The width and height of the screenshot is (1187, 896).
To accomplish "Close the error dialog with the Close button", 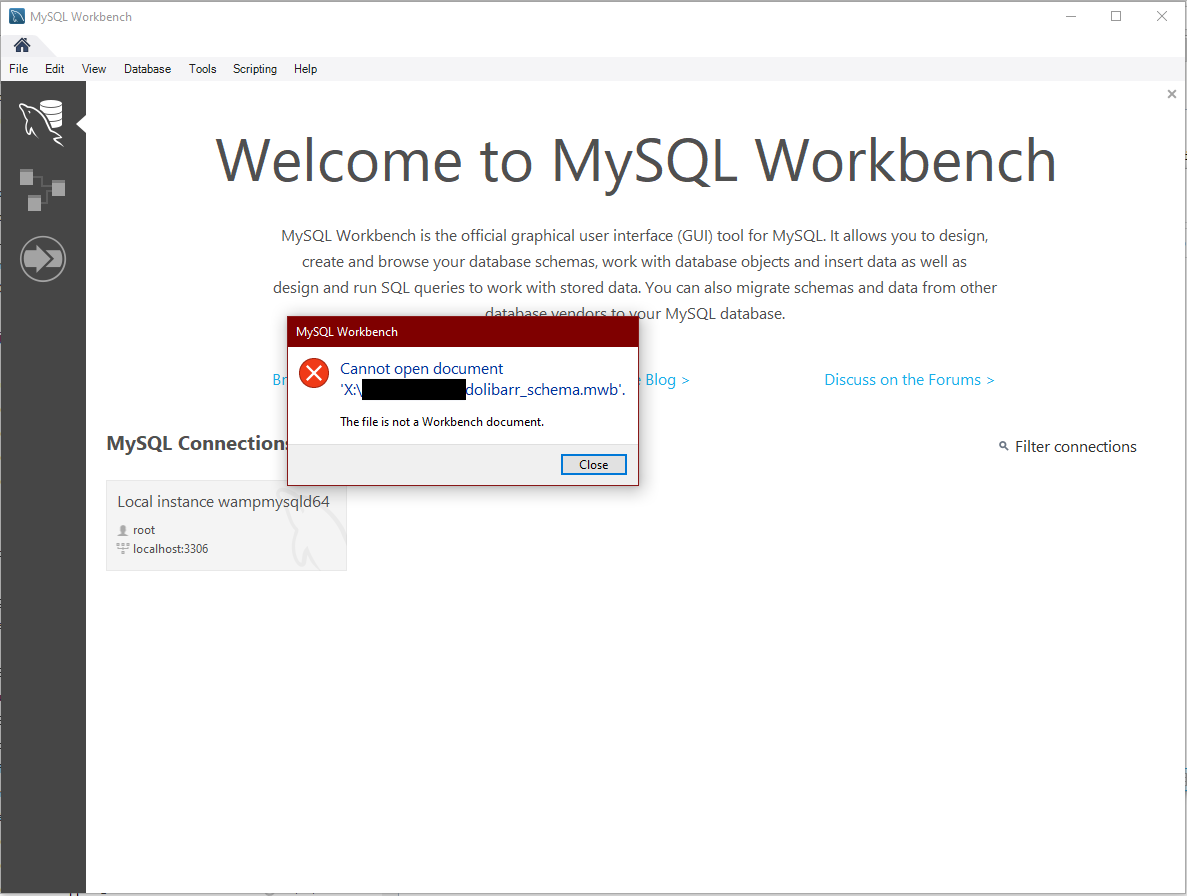I will 593,464.
